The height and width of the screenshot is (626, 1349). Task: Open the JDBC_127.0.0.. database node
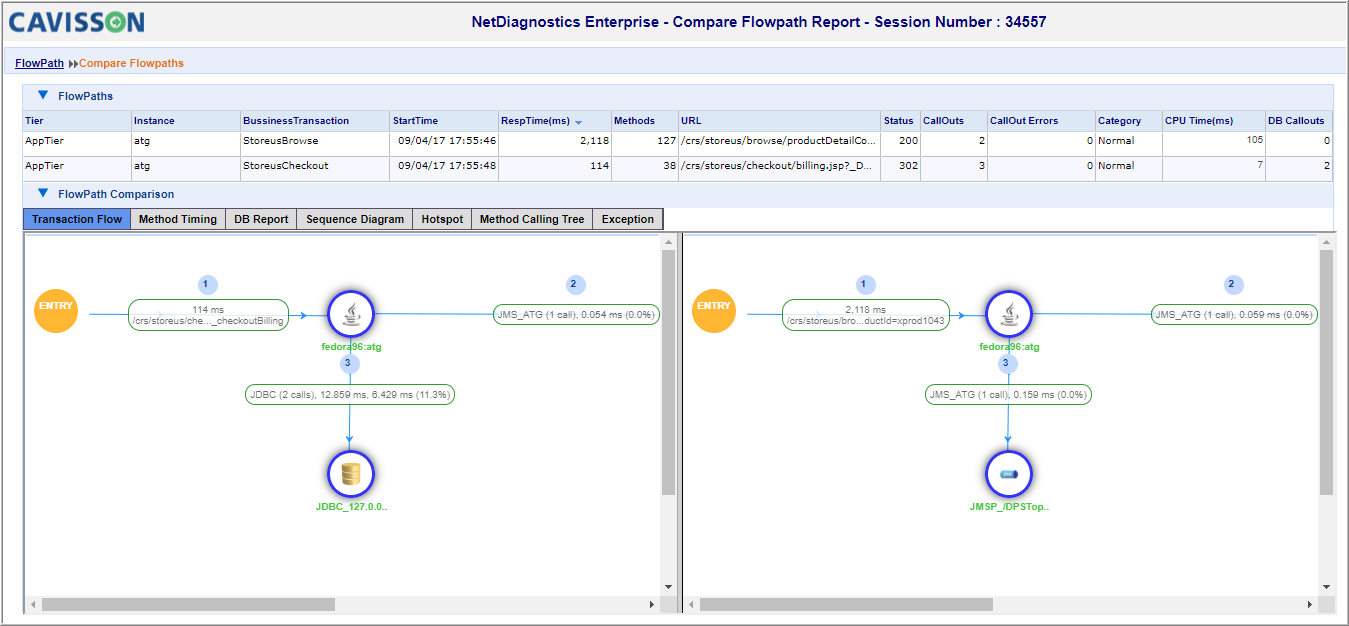(x=350, y=474)
